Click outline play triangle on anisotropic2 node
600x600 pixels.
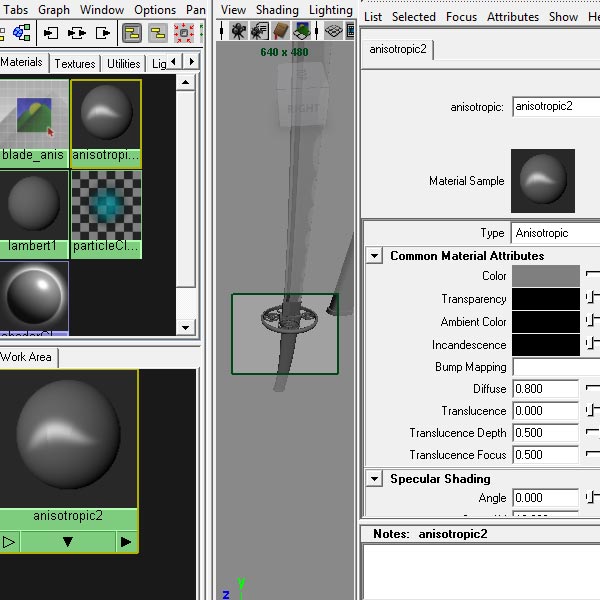[x=8, y=542]
